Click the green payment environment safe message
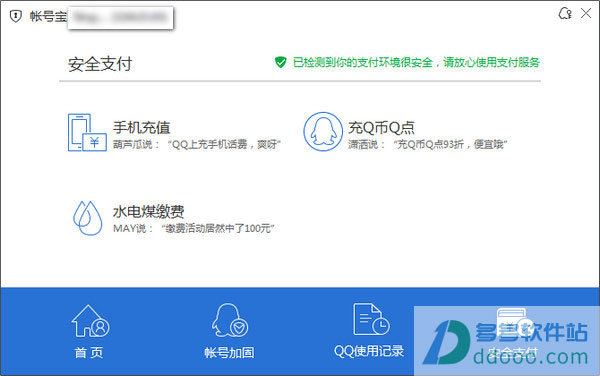Screen dimensions: 600x376 click(416, 62)
